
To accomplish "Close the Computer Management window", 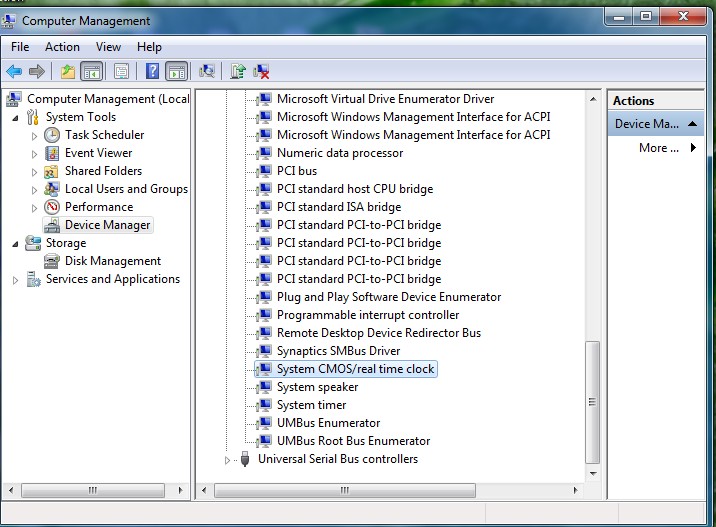I will pyautogui.click(x=683, y=17).
